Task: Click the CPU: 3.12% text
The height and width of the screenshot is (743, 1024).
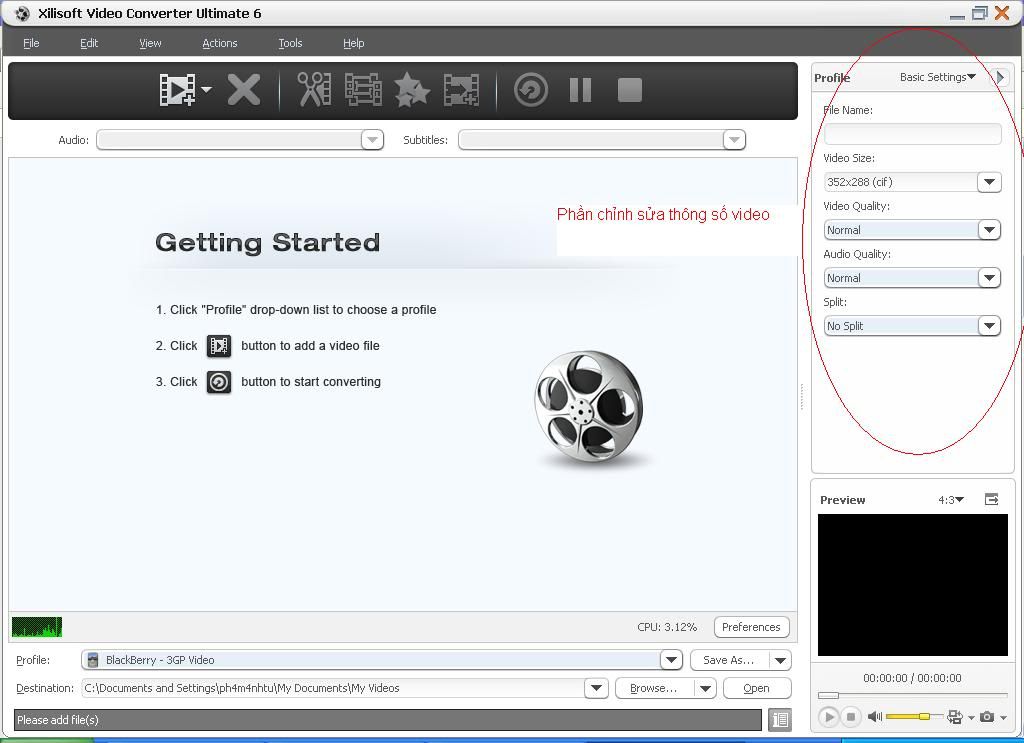Action: tap(667, 627)
